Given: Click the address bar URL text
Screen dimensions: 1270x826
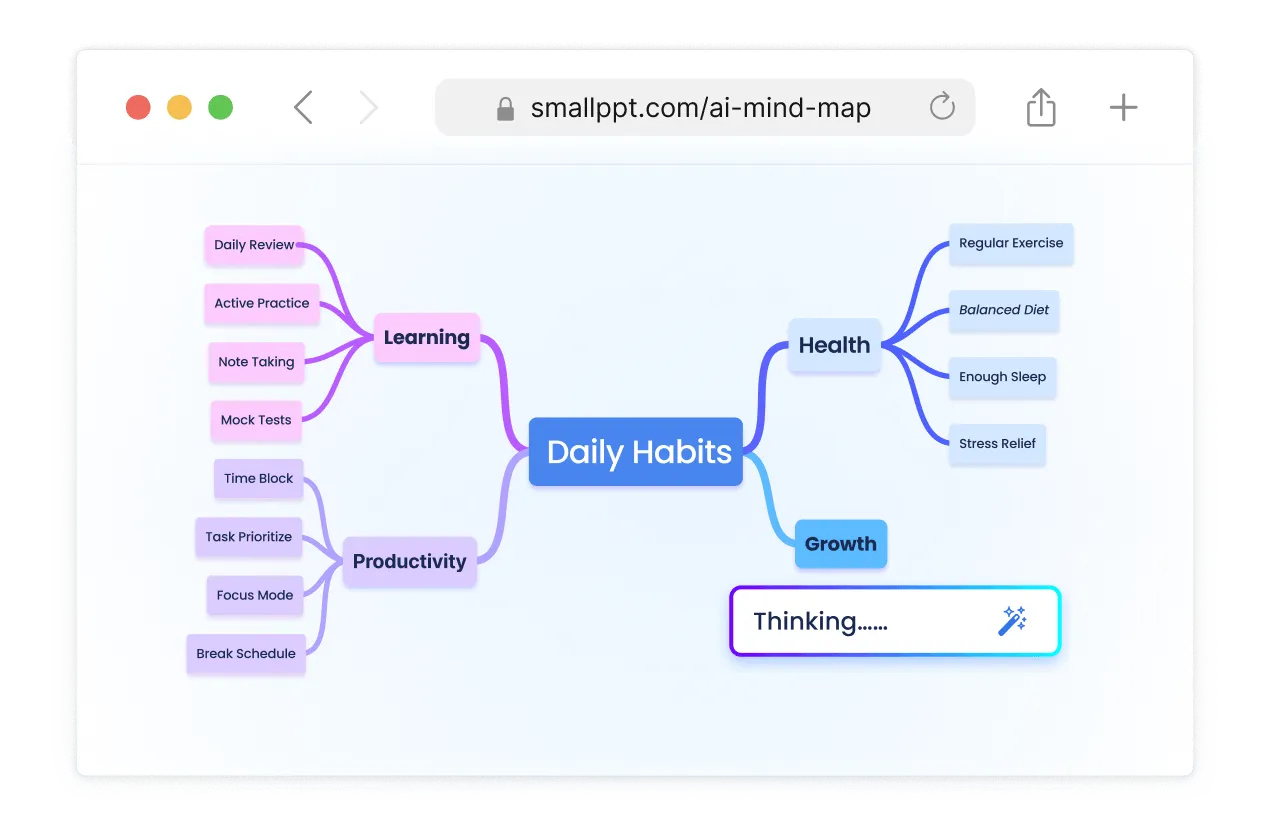Looking at the screenshot, I should (700, 107).
